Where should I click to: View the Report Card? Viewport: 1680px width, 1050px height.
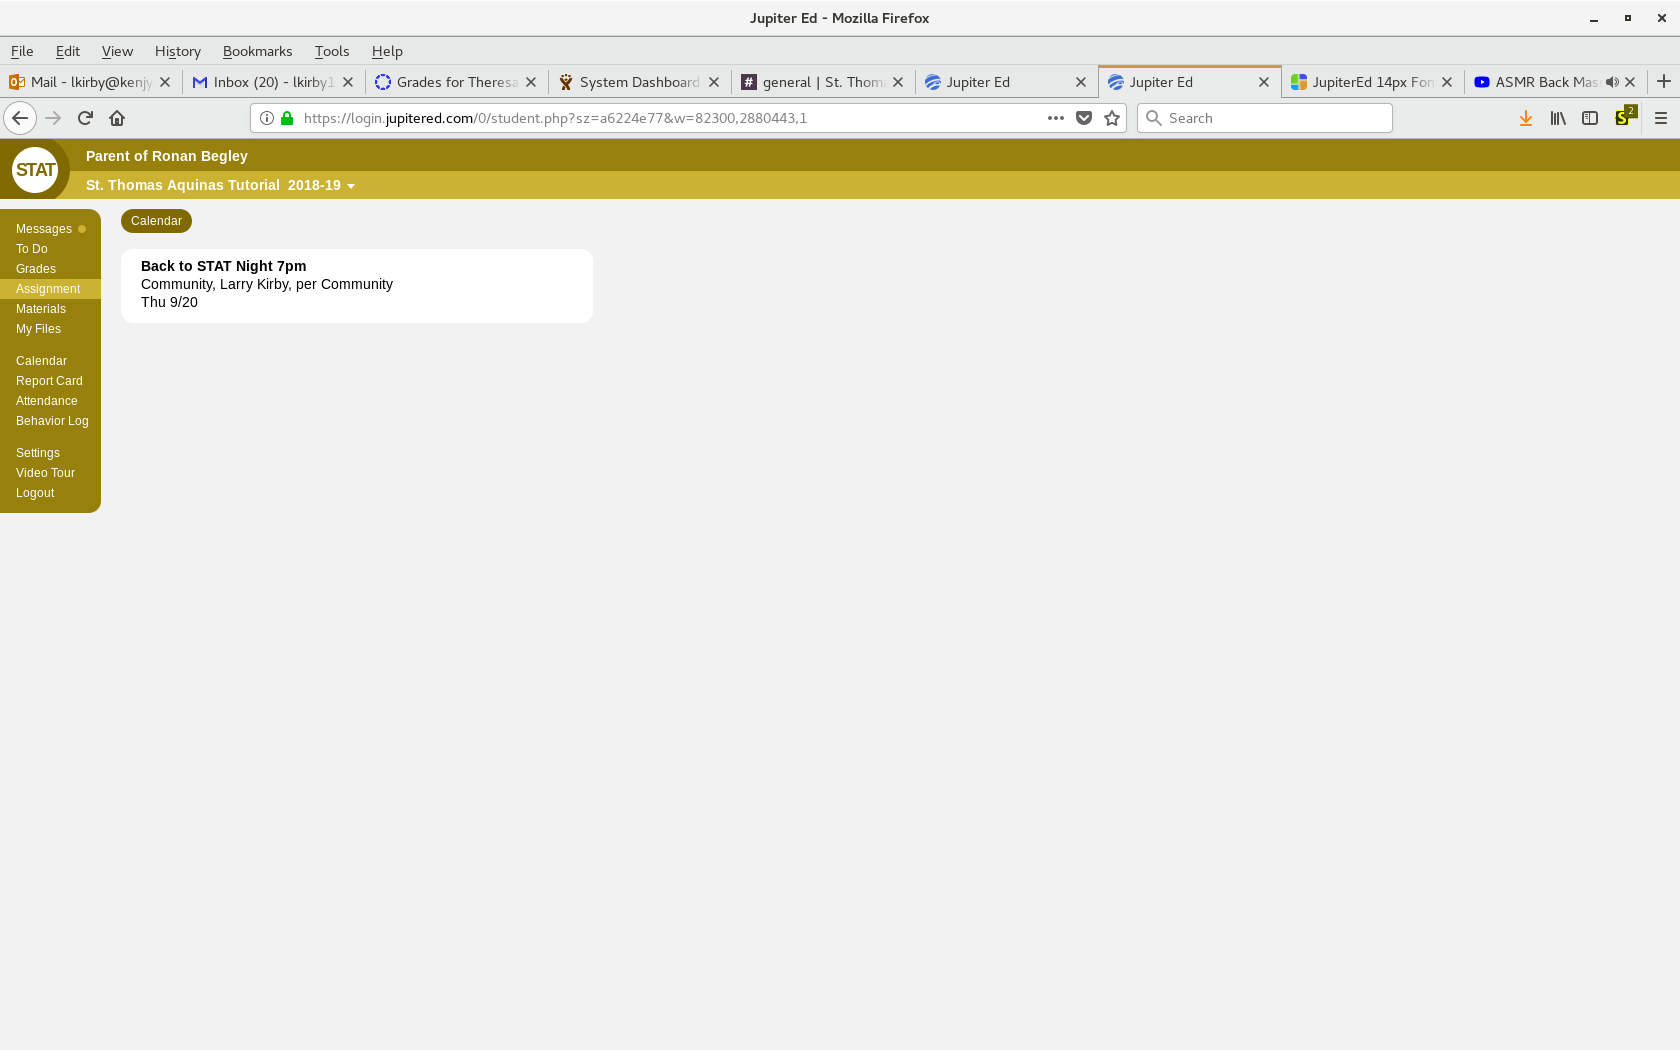pos(49,381)
